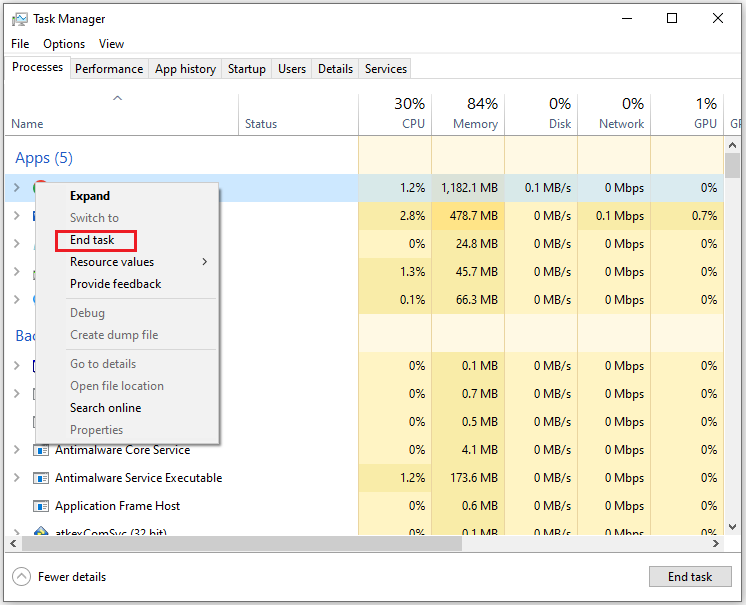Select Provide feedback in context menu
This screenshot has height=605, width=746.
click(x=116, y=284)
